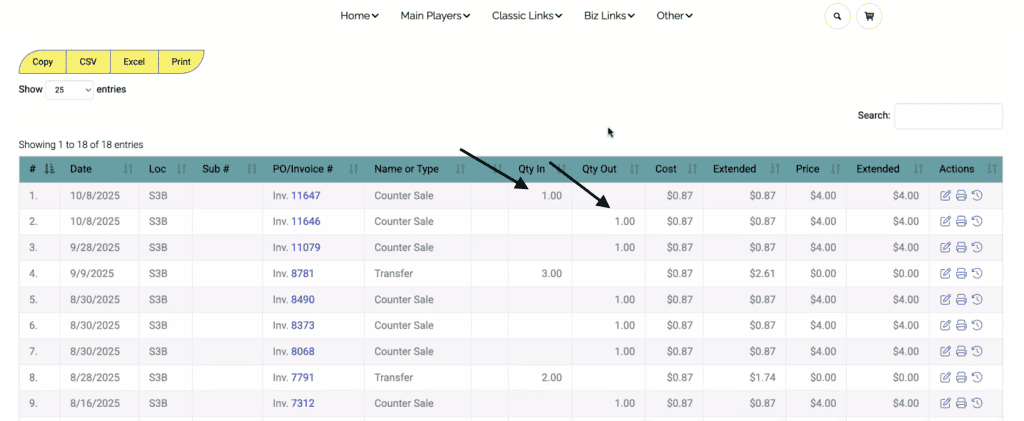Print the invoice 8490 row
Image resolution: width=1024 pixels, height=421 pixels.
click(x=961, y=300)
